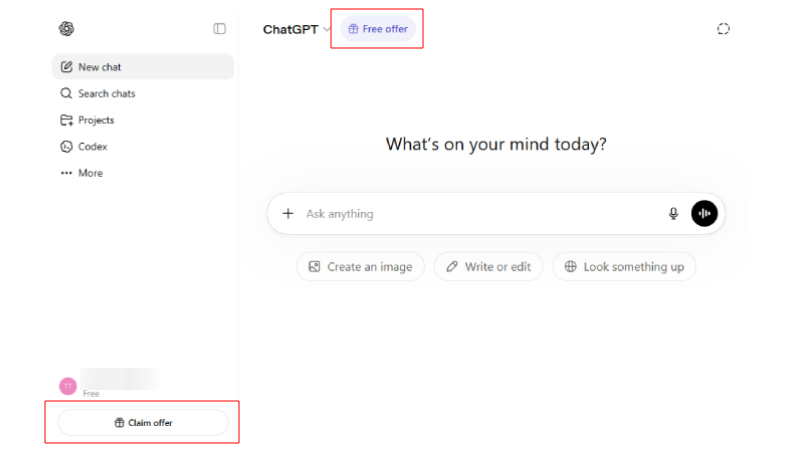The width and height of the screenshot is (800, 450).
Task: Start voice mode with the black waveform button
Action: pos(704,213)
